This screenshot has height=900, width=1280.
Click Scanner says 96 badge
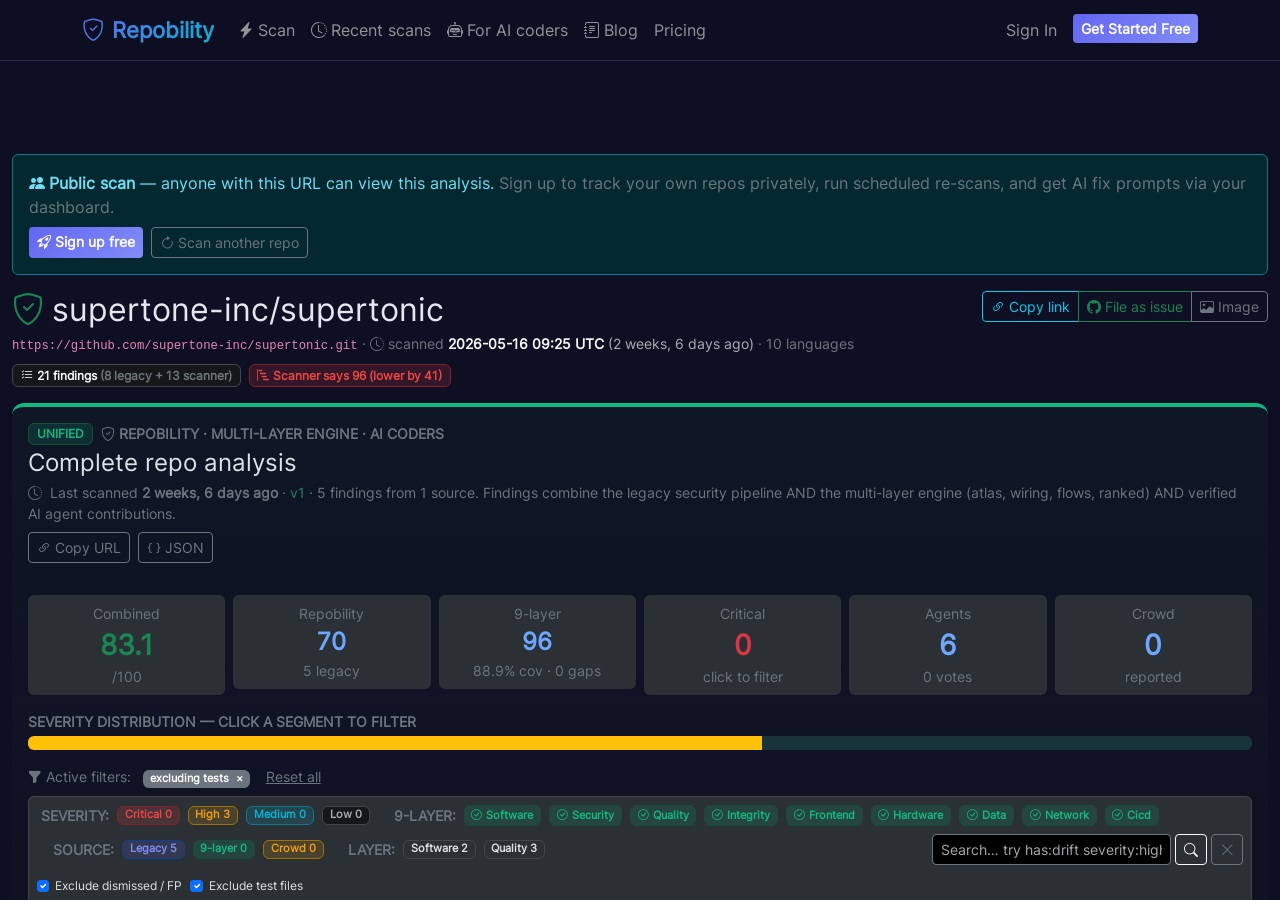click(350, 375)
